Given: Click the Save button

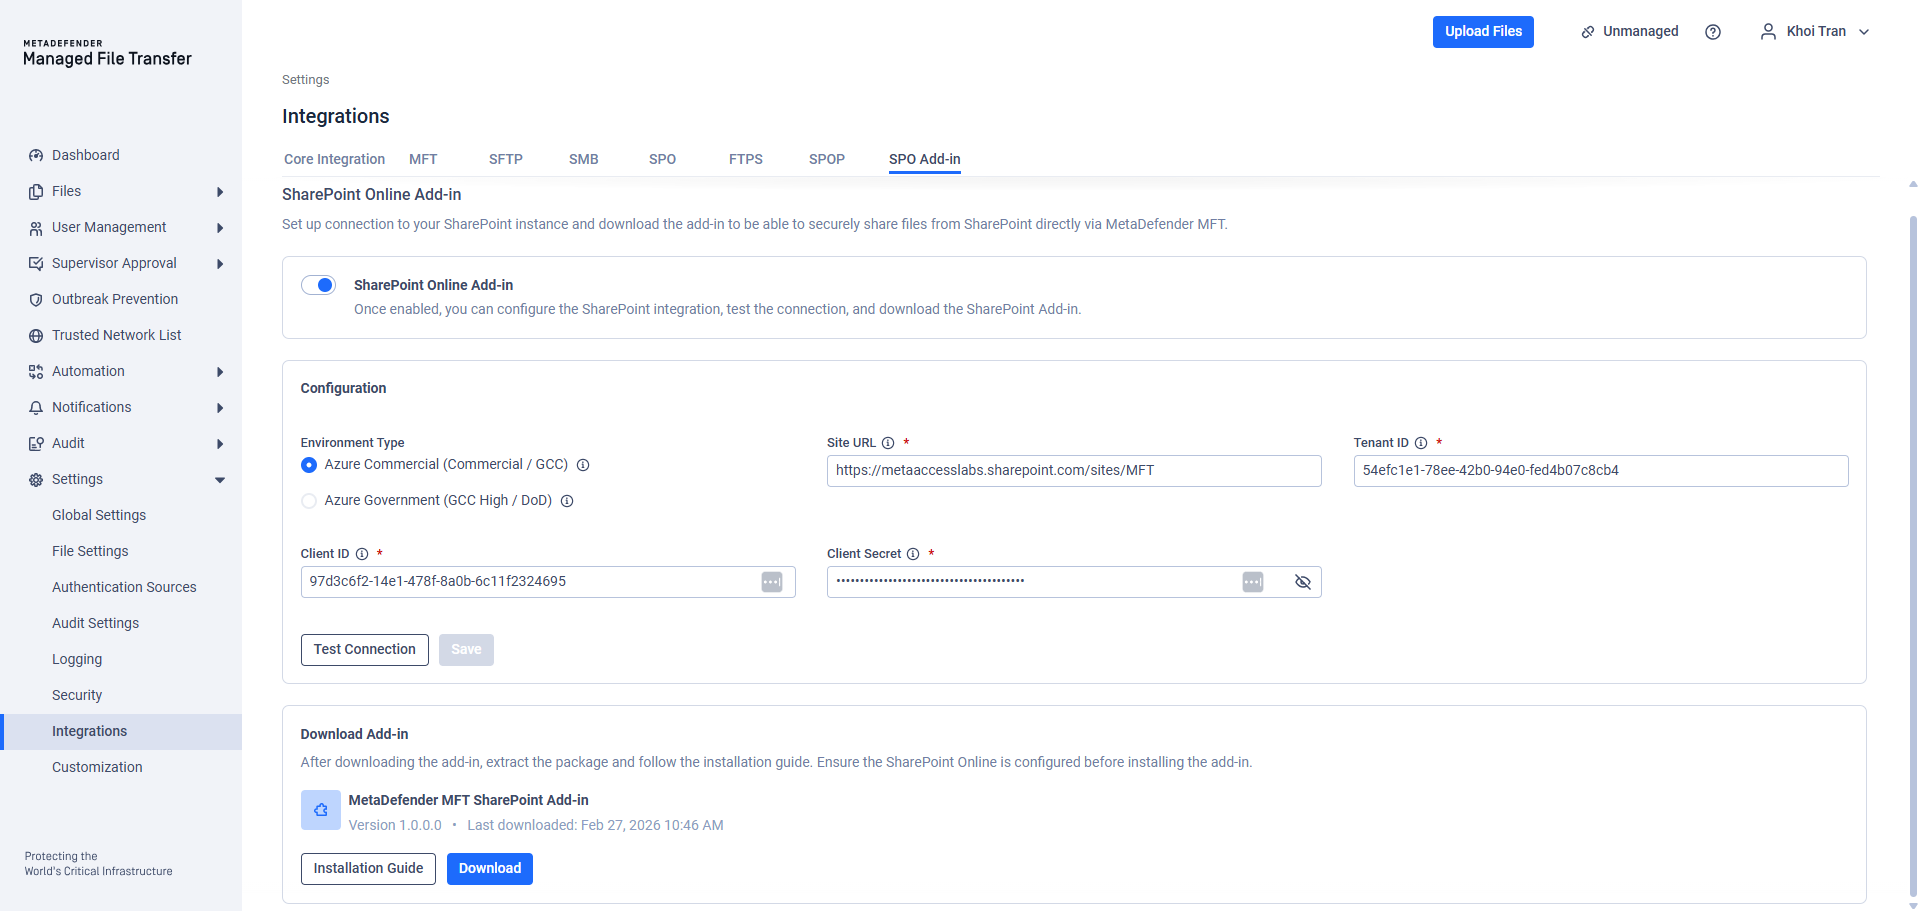Looking at the screenshot, I should 466,650.
